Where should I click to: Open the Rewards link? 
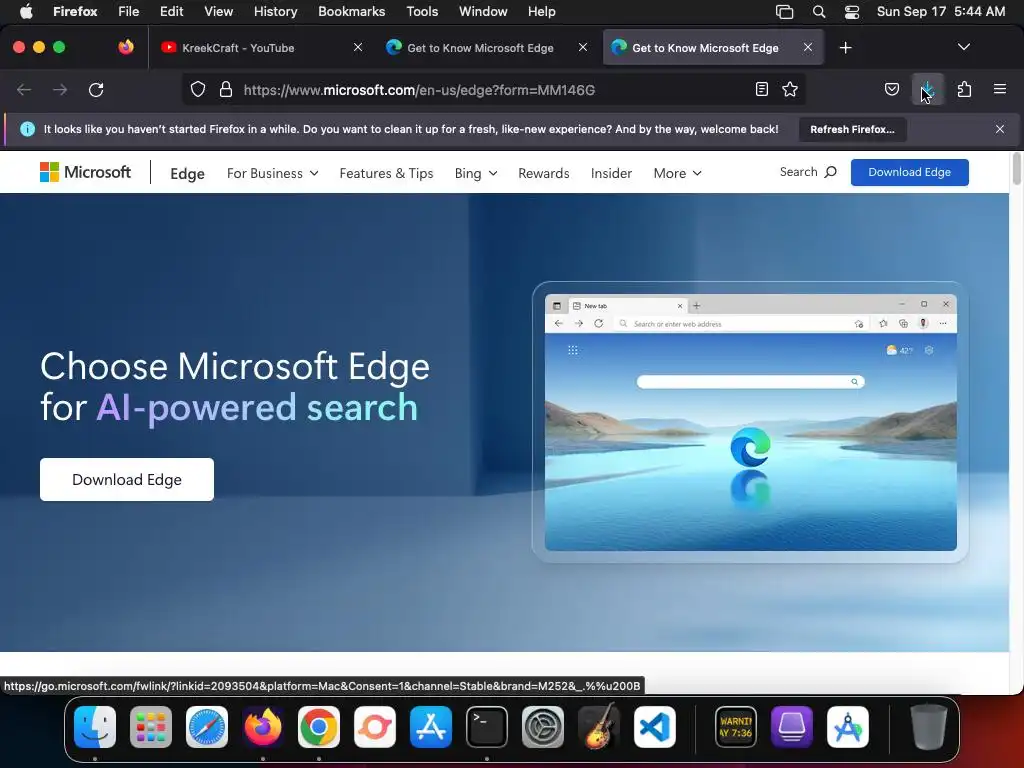click(x=543, y=173)
